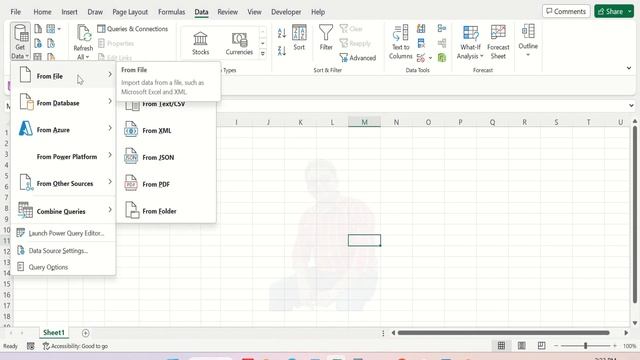The width and height of the screenshot is (640, 360).
Task: Sort Z to A descending icon
Action: tap(282, 51)
